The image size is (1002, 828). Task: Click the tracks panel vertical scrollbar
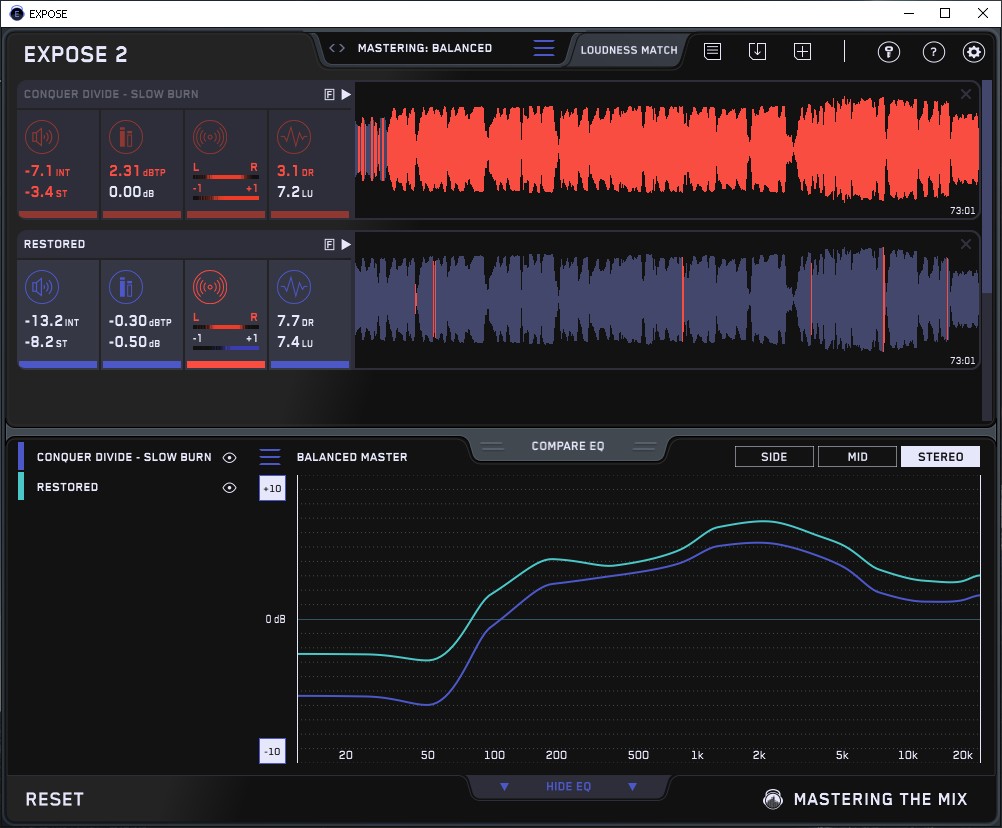(x=988, y=187)
